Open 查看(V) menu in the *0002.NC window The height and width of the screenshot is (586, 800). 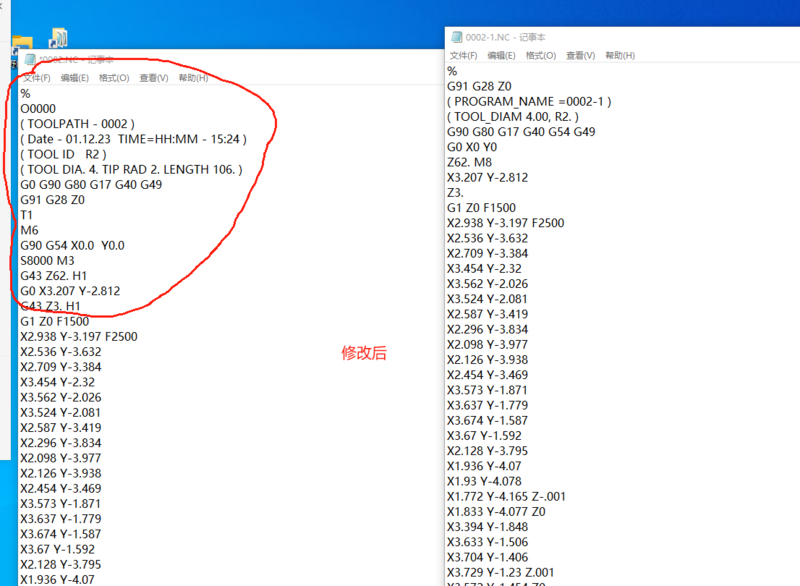154,78
